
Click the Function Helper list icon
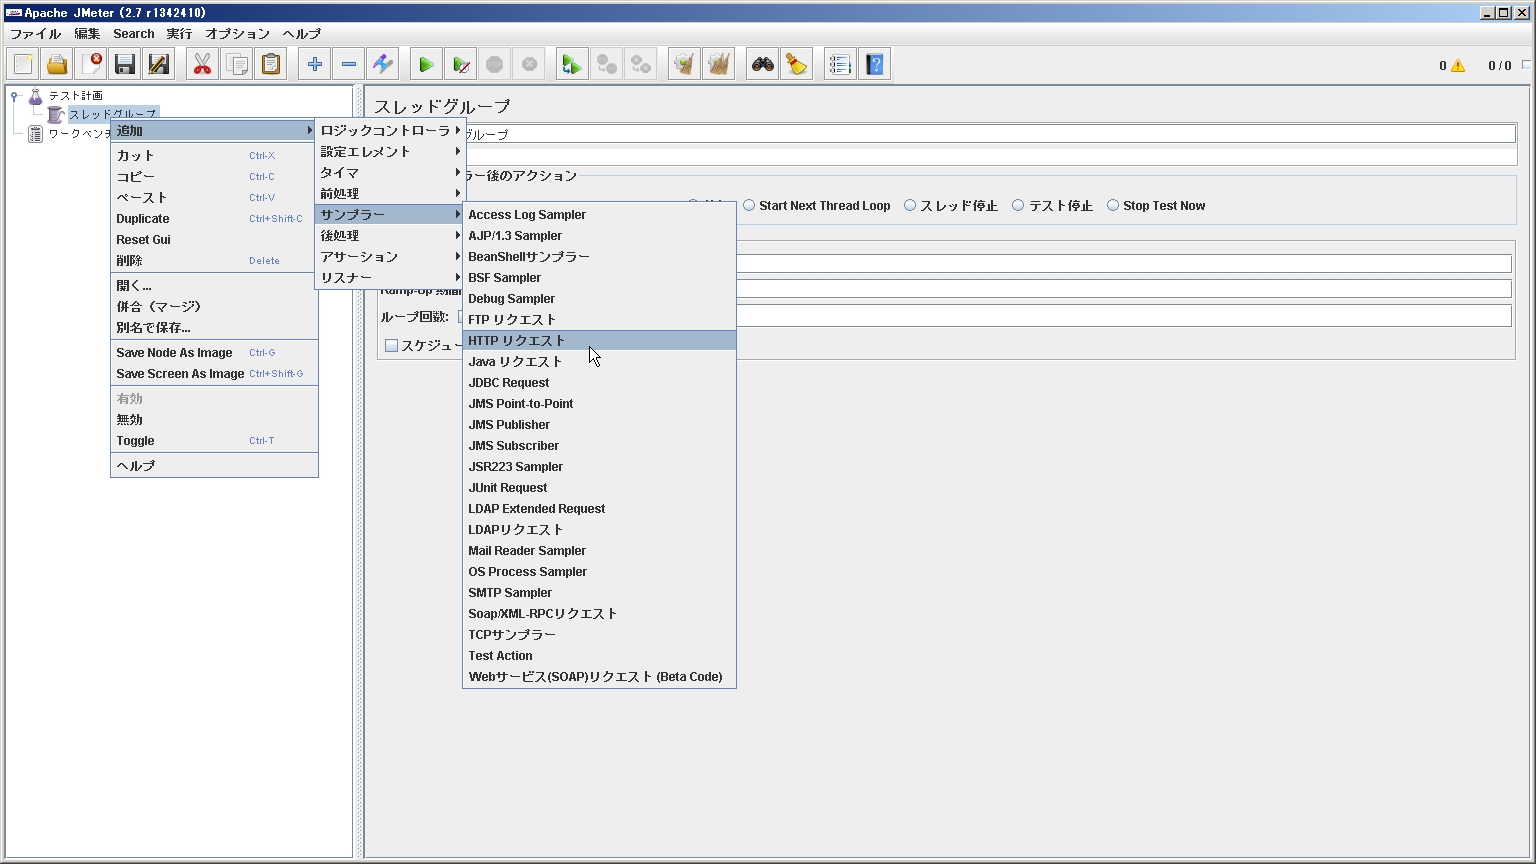(841, 65)
